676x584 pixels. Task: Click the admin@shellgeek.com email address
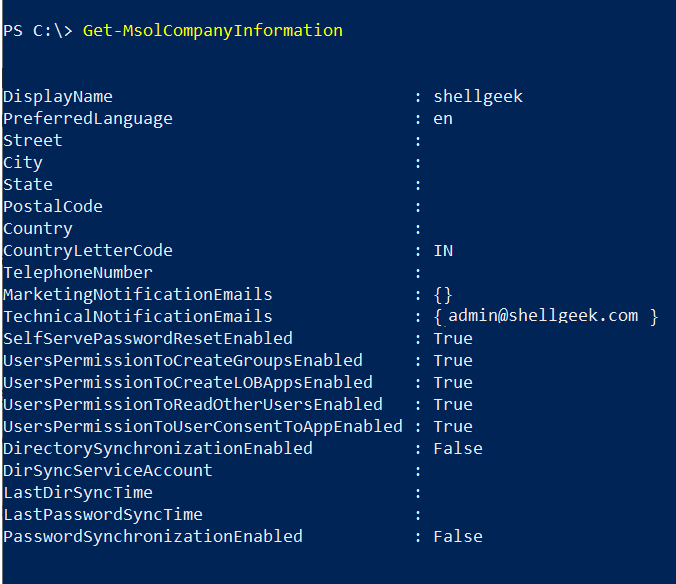(x=543, y=316)
